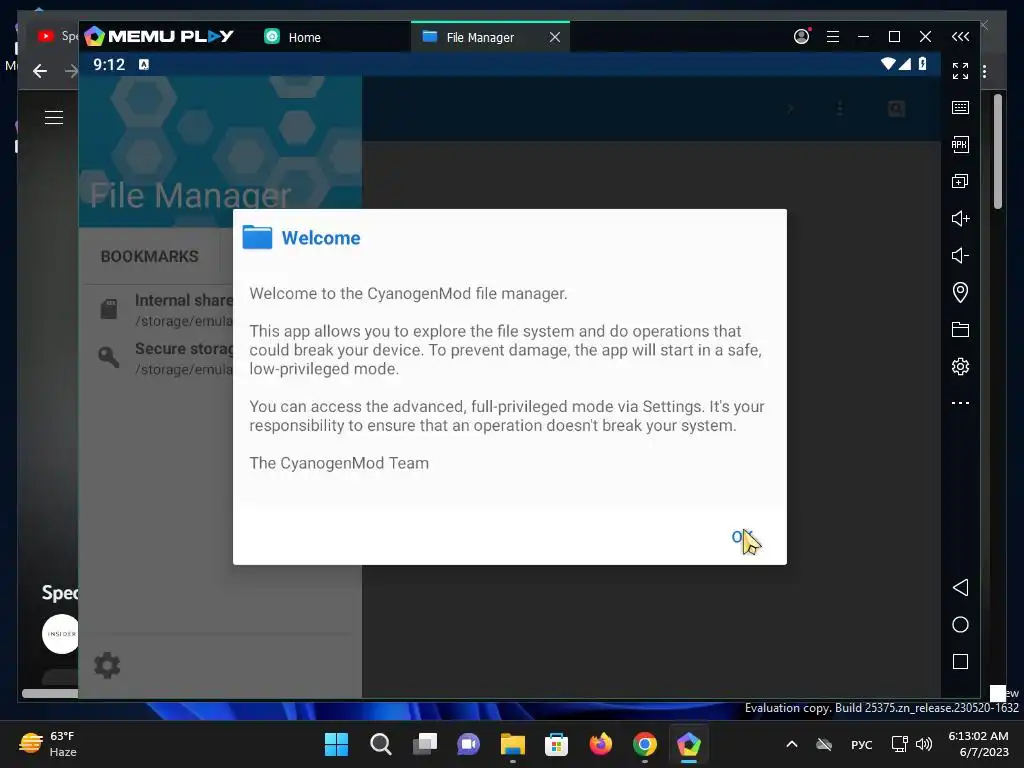Open the clock and date 6/7/2023
This screenshot has height=768, width=1024.
click(x=978, y=744)
